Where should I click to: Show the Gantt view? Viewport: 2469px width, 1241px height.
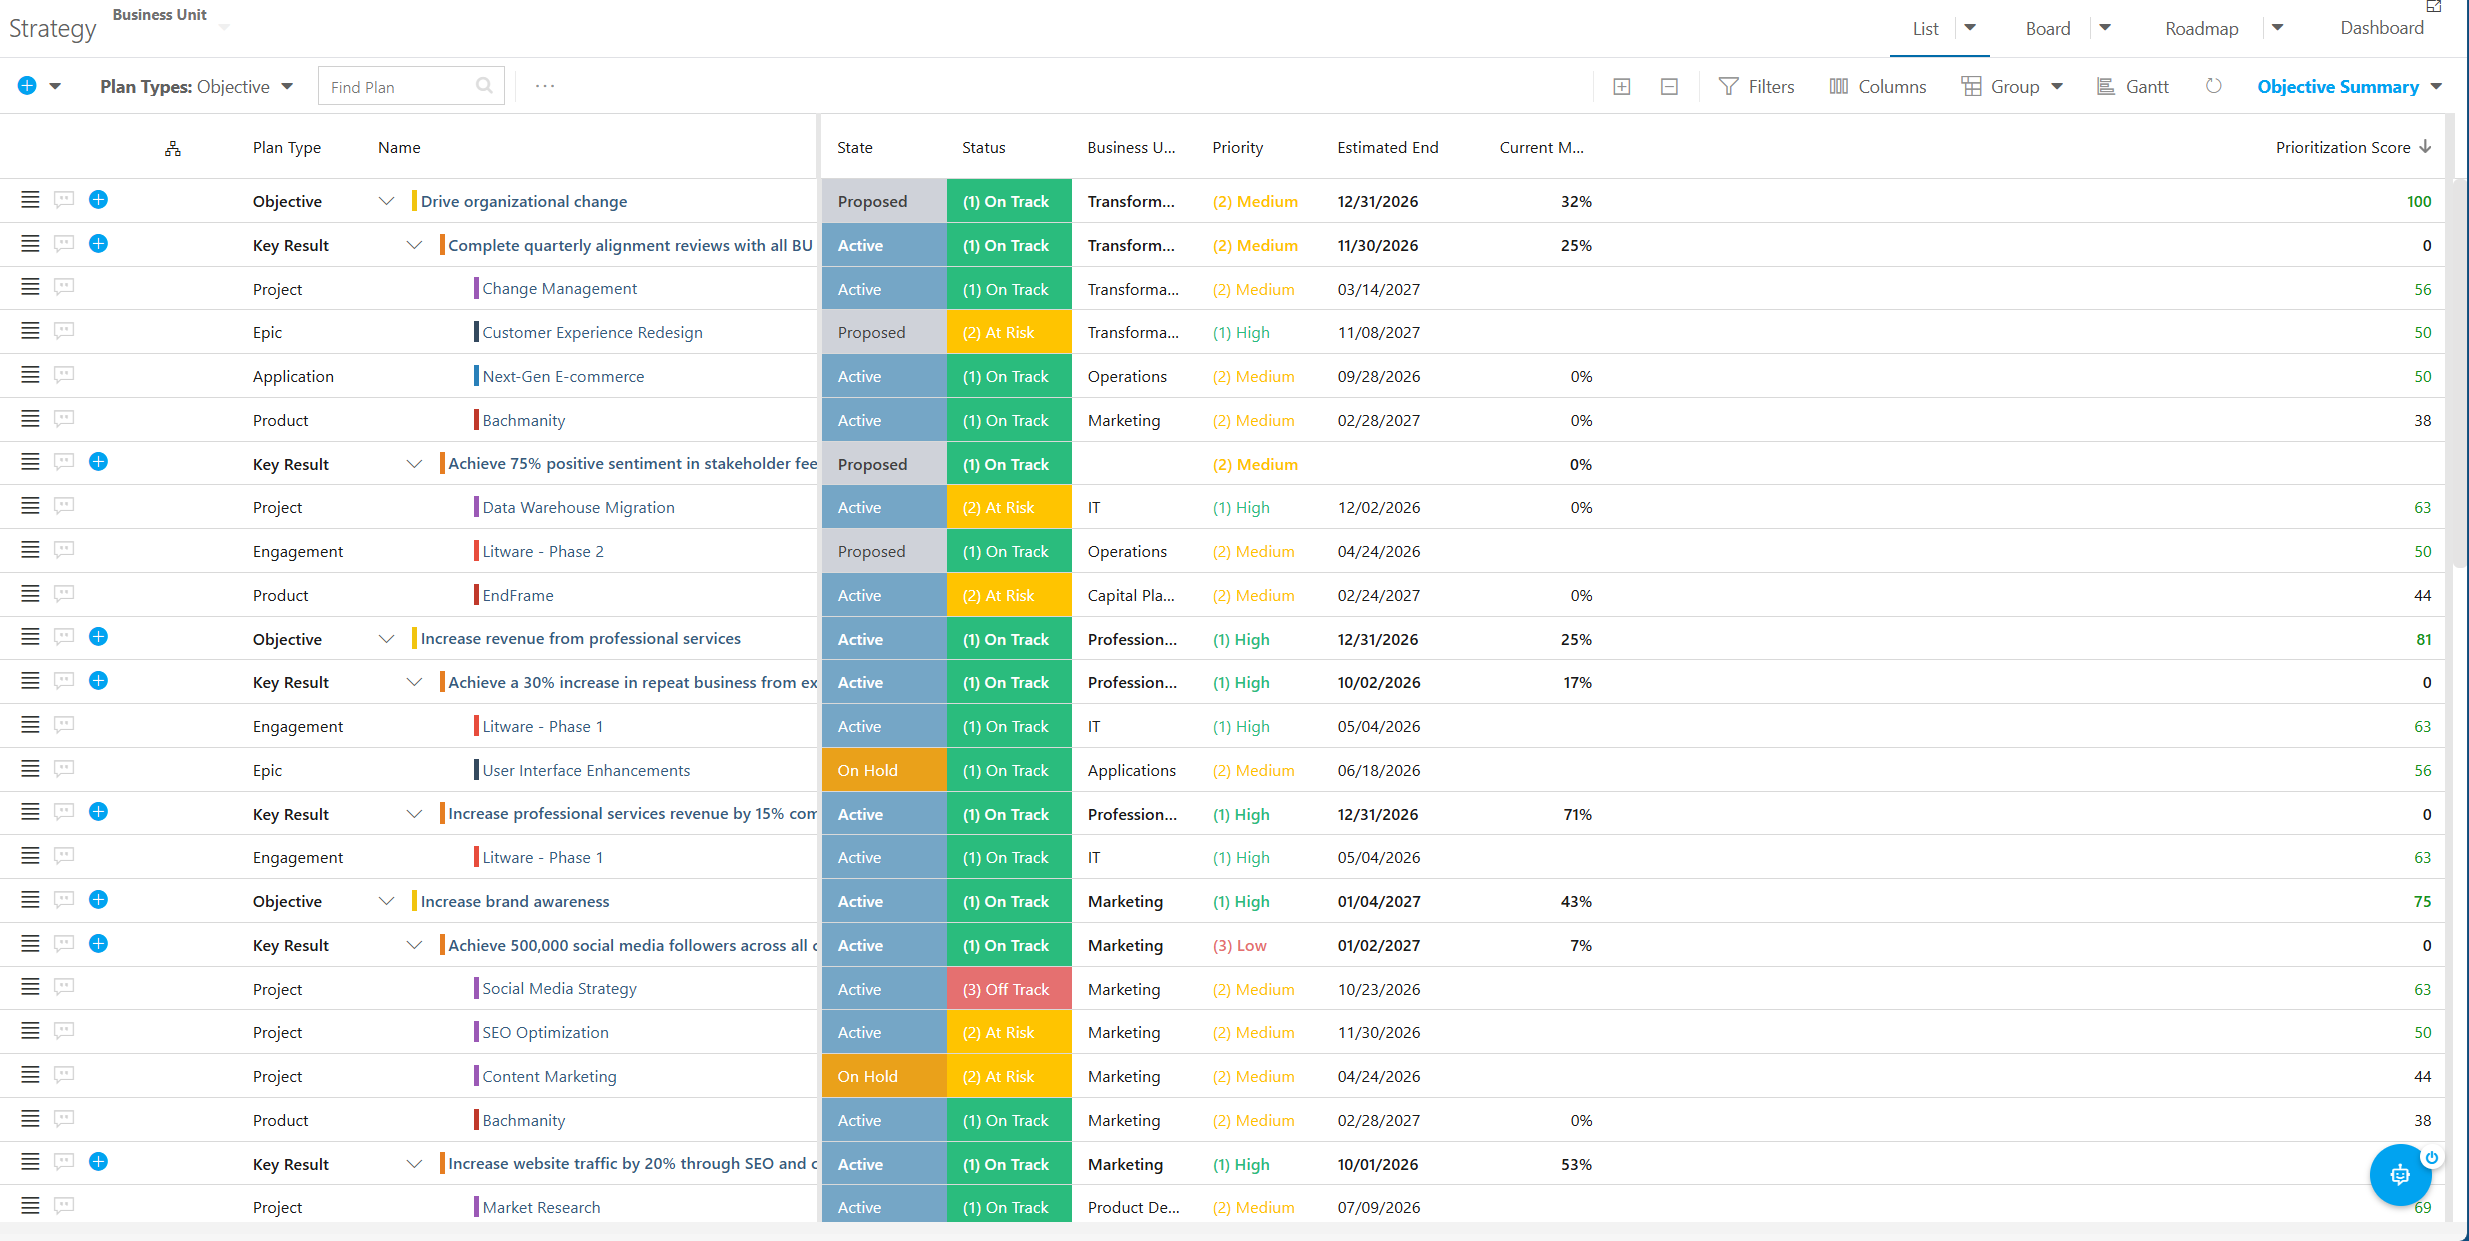tap(2132, 87)
